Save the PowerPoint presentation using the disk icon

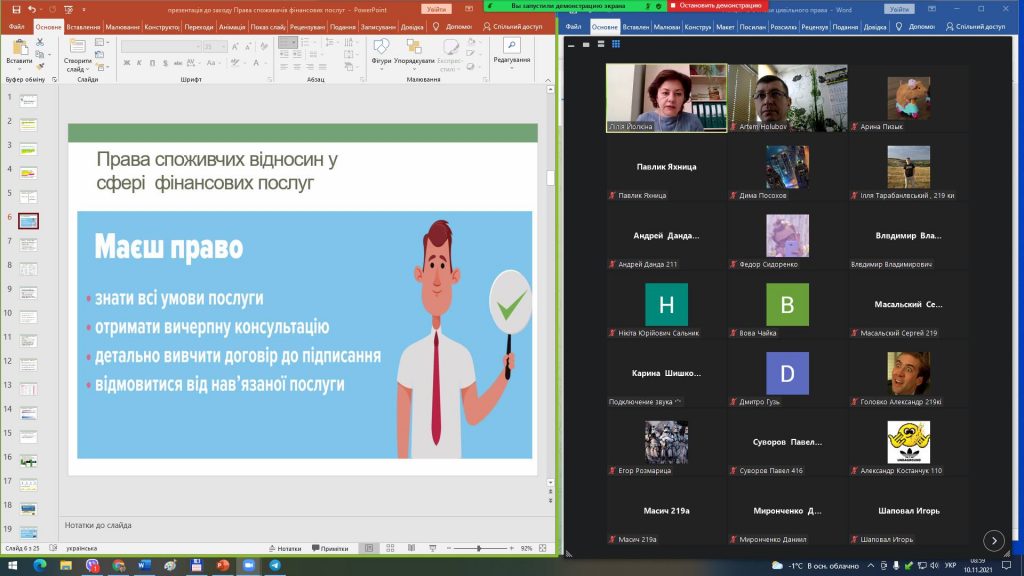coord(16,9)
